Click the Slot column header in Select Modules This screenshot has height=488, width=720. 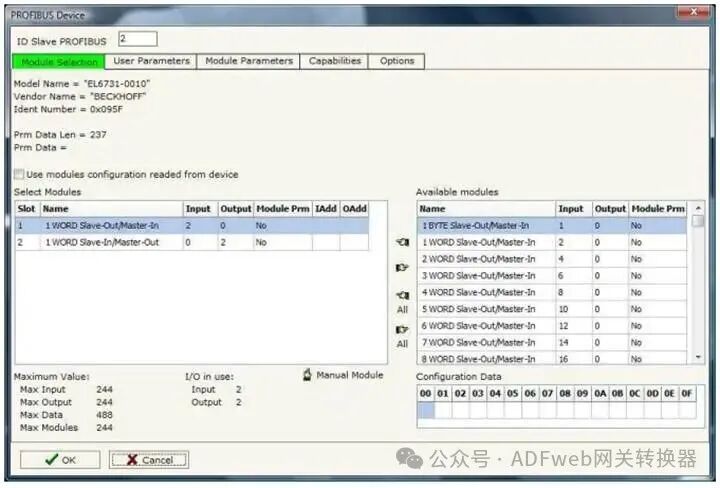coord(27,208)
